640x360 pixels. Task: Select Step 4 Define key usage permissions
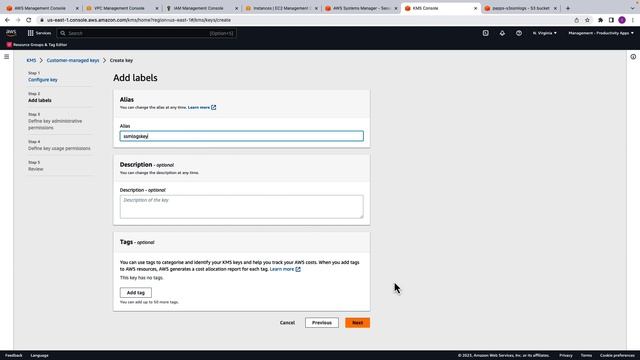[59, 149]
